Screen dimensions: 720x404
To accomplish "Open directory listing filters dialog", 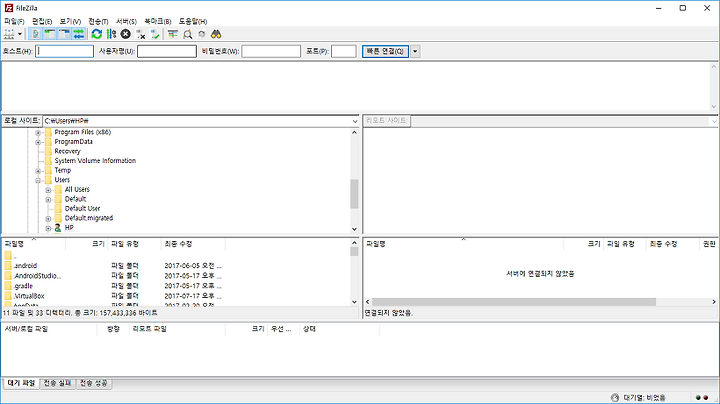I will 173,34.
